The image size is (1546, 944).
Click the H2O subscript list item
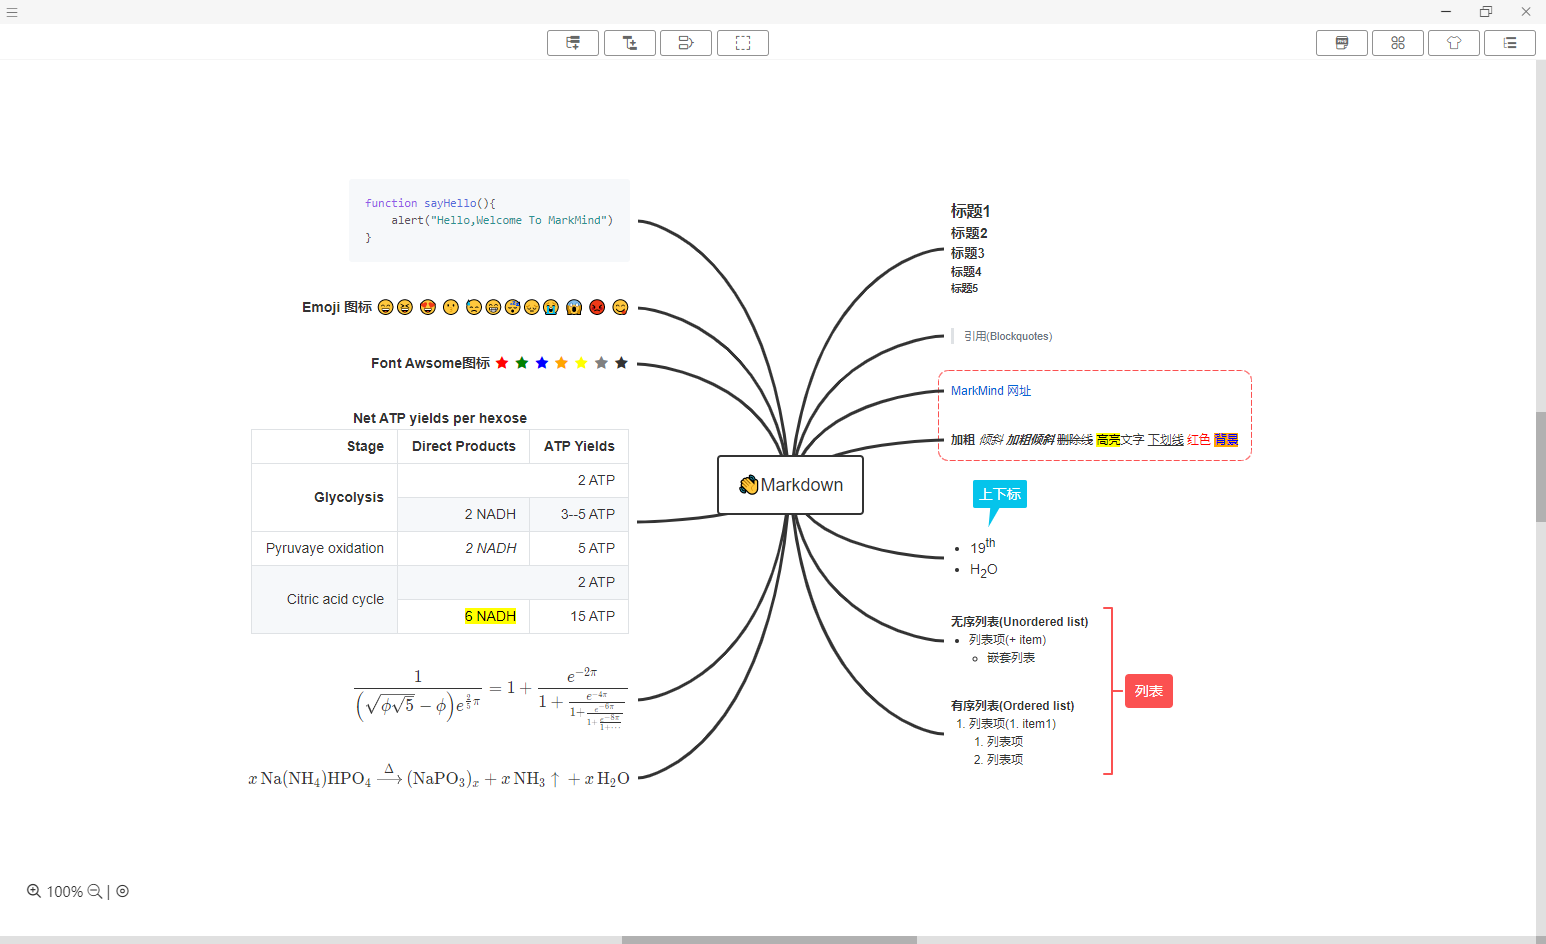click(983, 570)
